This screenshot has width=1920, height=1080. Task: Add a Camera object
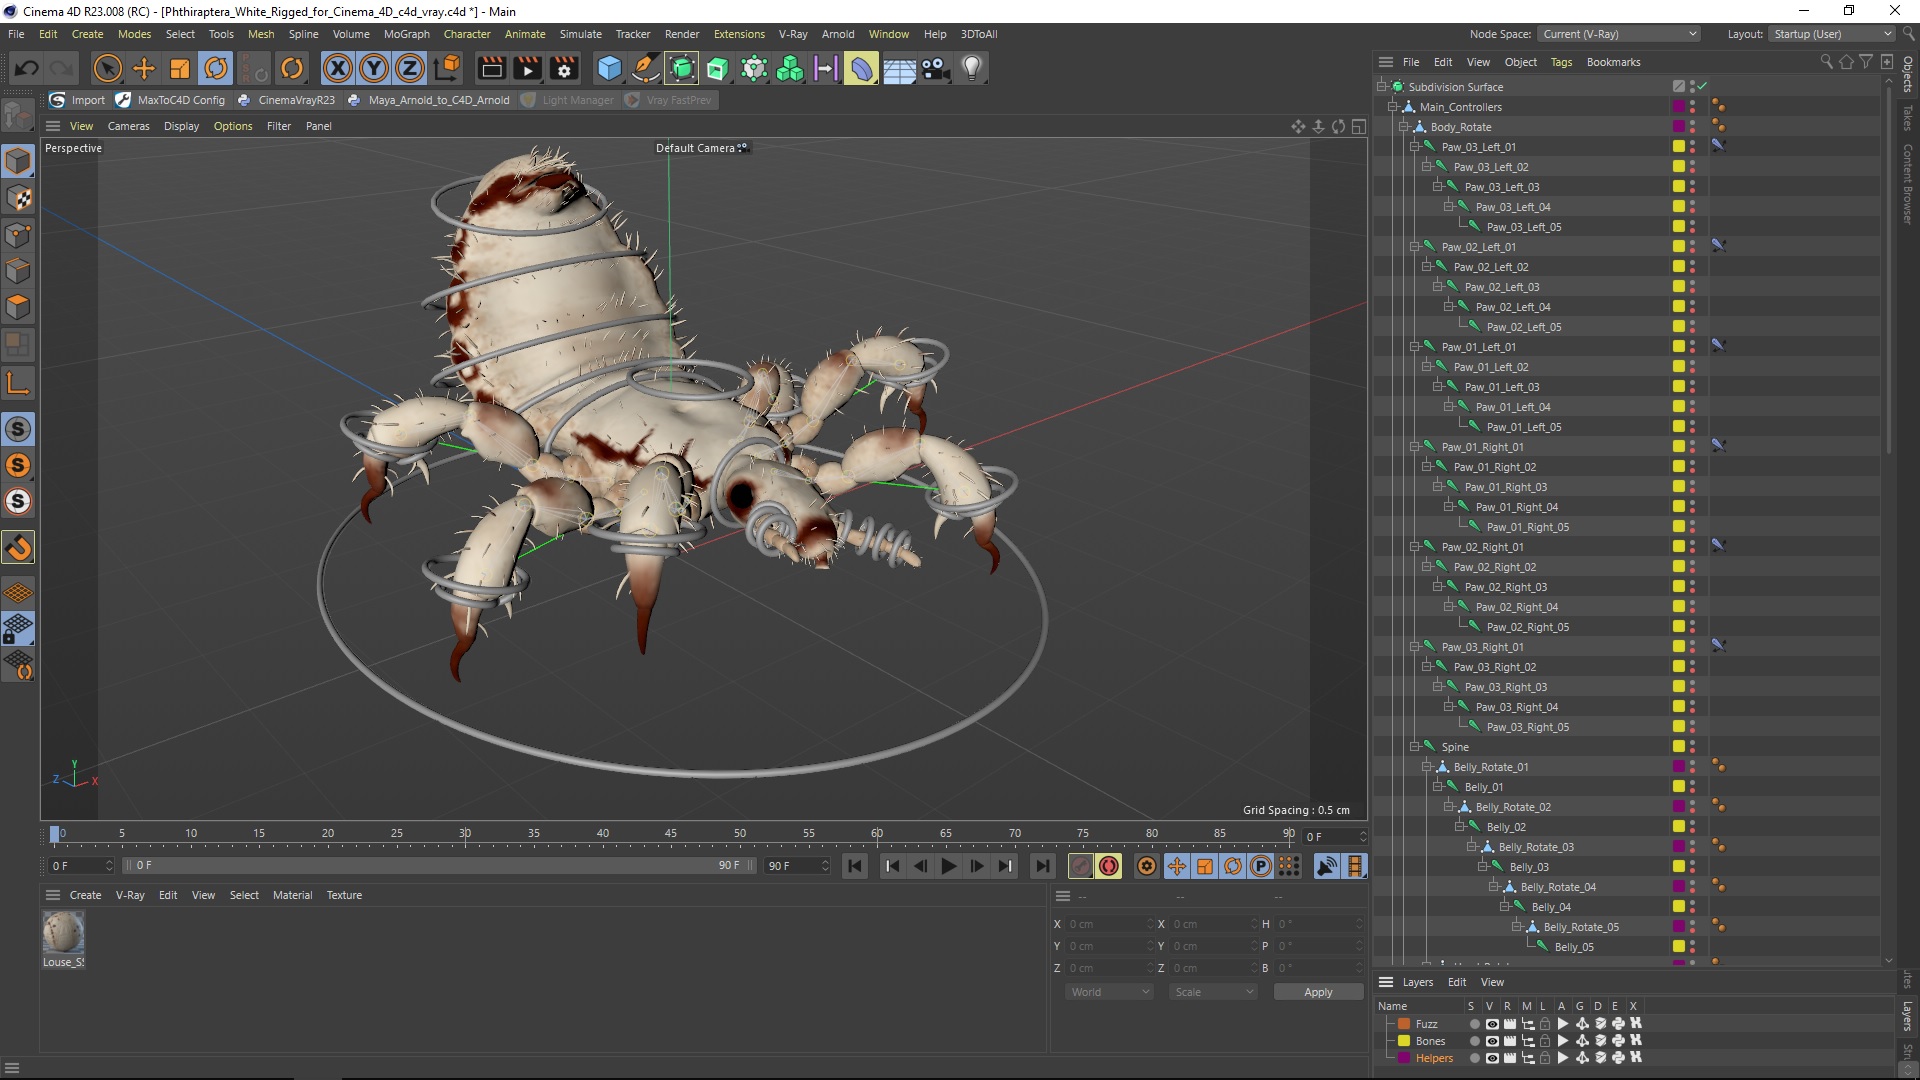coord(934,68)
